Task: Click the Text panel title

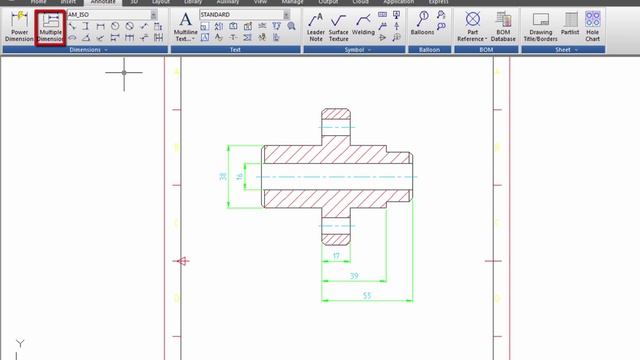Action: (x=235, y=50)
